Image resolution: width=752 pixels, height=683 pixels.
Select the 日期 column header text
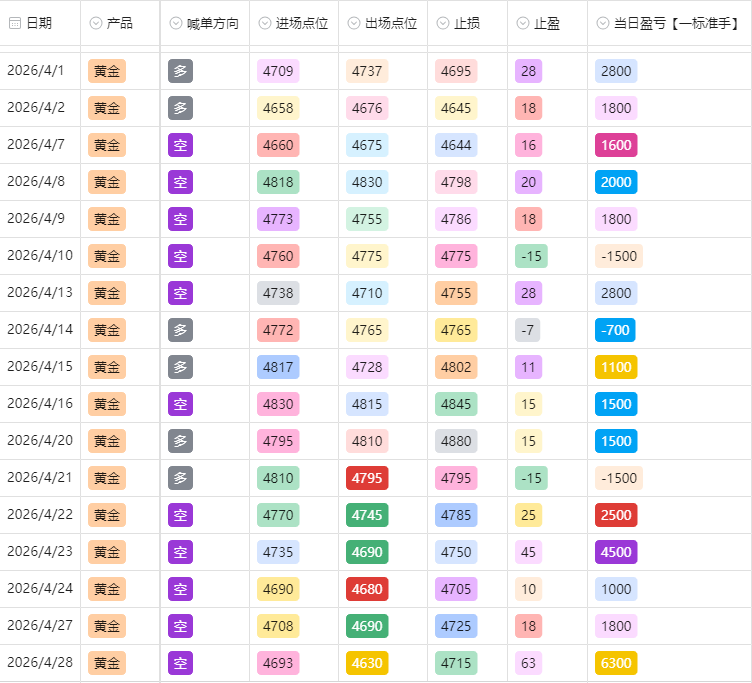coord(39,23)
